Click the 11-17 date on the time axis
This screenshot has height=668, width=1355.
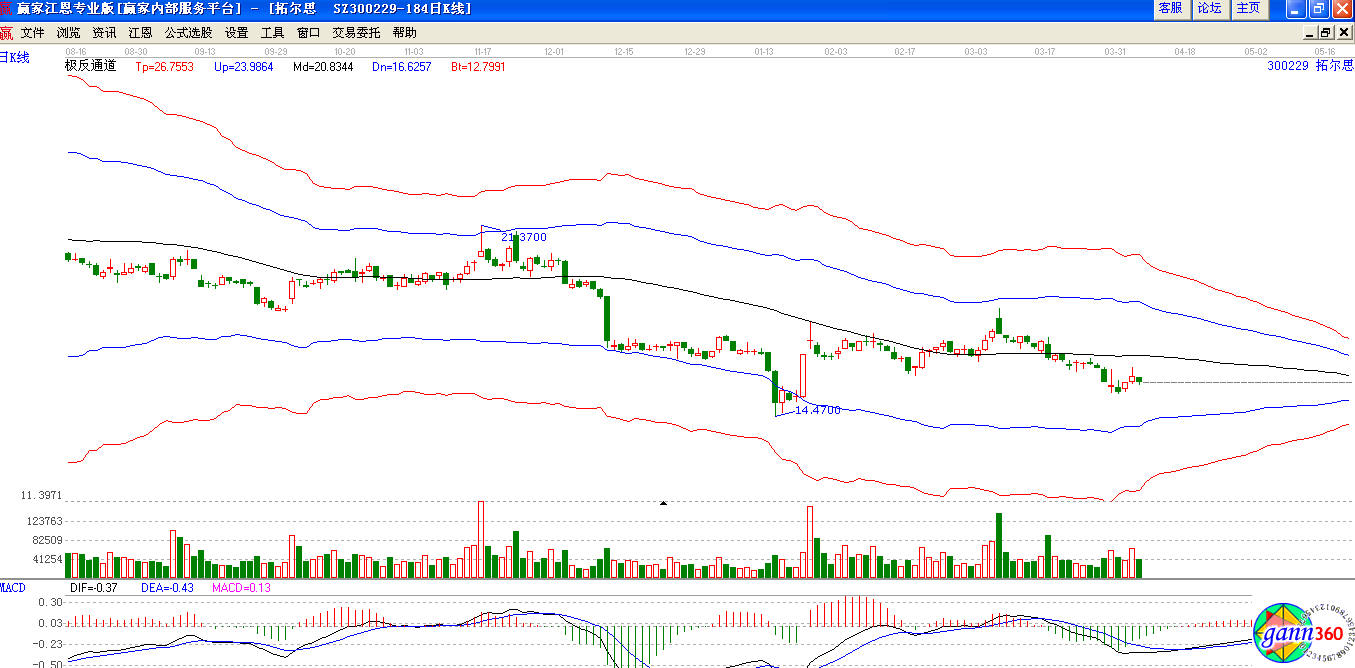484,50
